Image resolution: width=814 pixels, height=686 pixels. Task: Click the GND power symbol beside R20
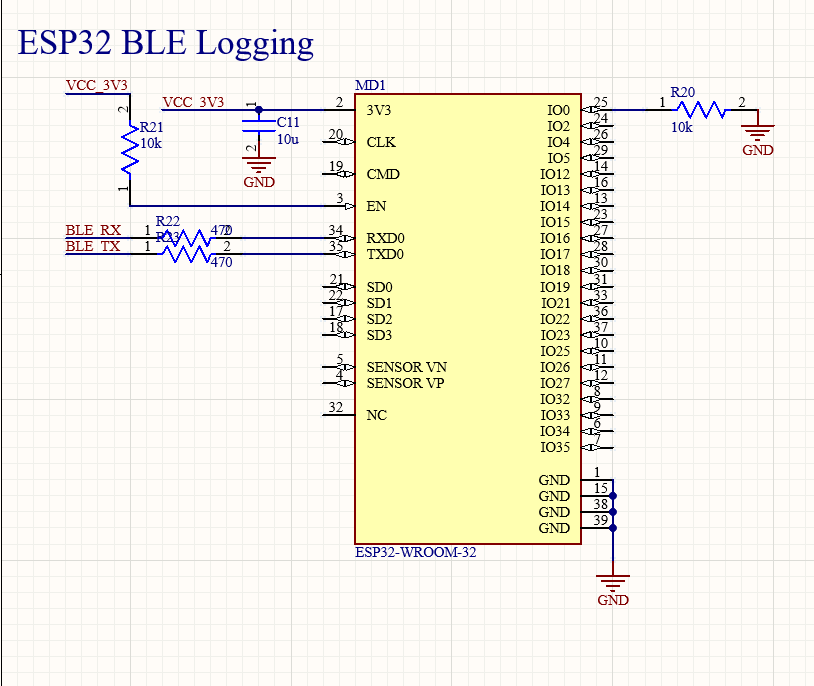click(758, 140)
